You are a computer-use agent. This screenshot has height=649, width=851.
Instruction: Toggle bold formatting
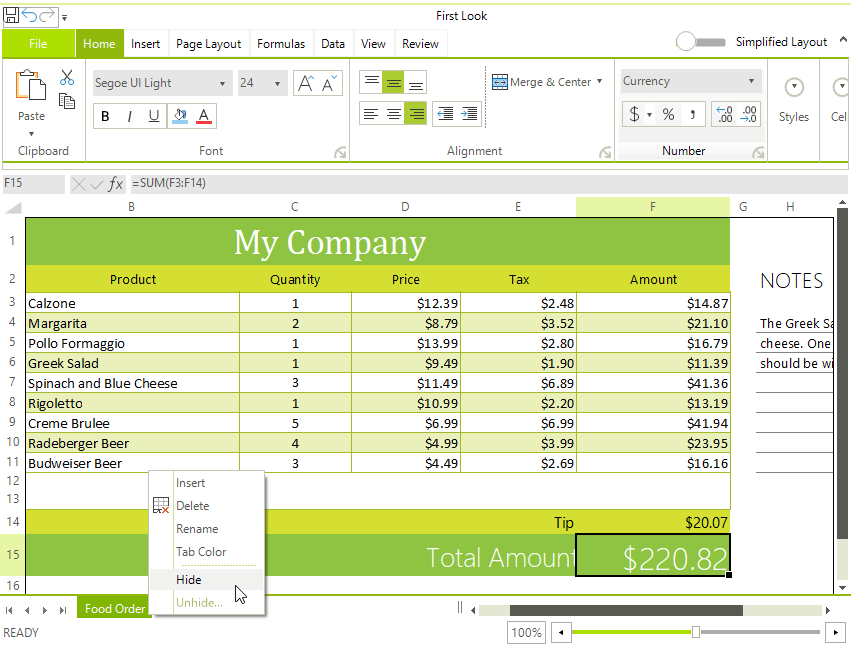point(105,116)
